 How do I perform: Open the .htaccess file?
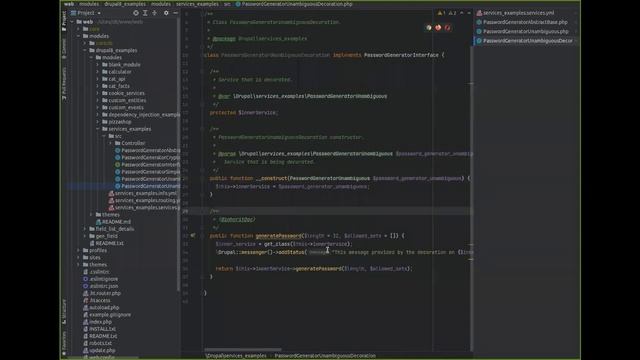click(x=97, y=300)
